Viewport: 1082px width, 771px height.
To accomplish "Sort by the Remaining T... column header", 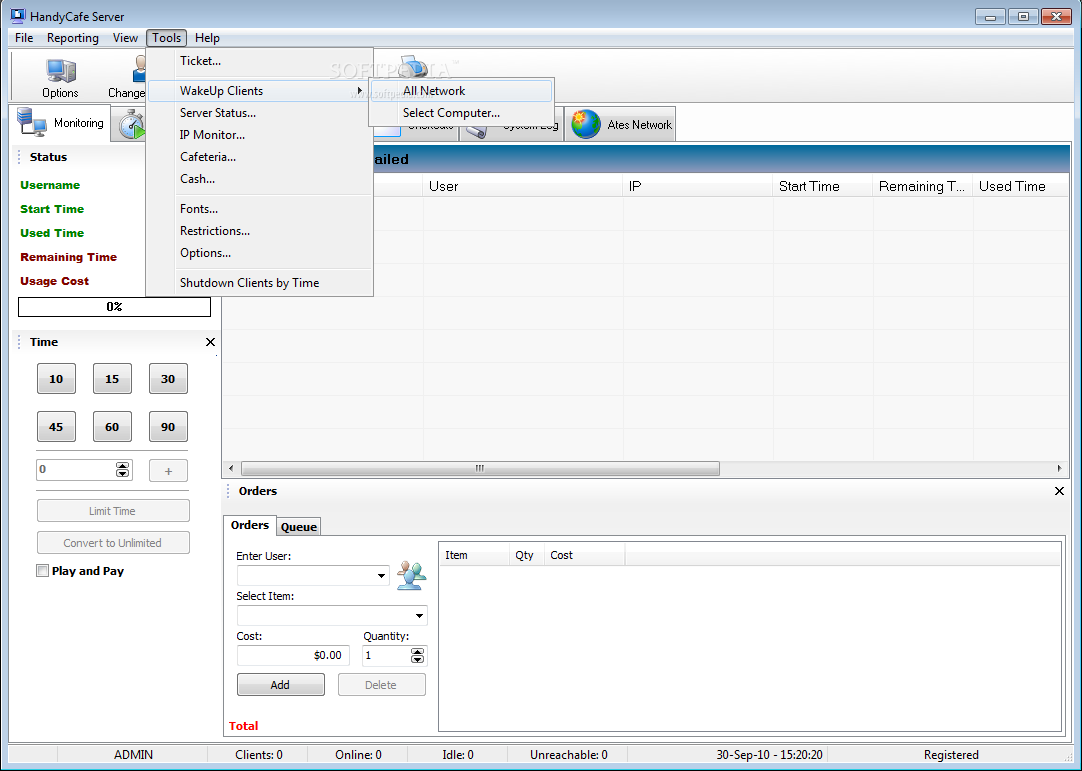I will click(923, 186).
